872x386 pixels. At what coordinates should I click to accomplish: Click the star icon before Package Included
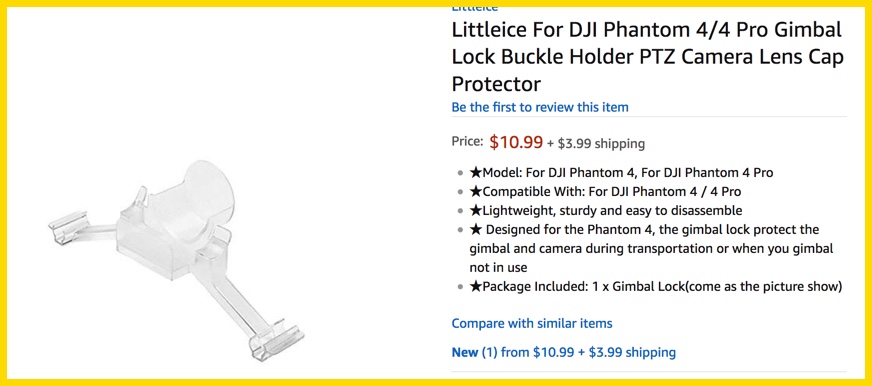coord(475,286)
